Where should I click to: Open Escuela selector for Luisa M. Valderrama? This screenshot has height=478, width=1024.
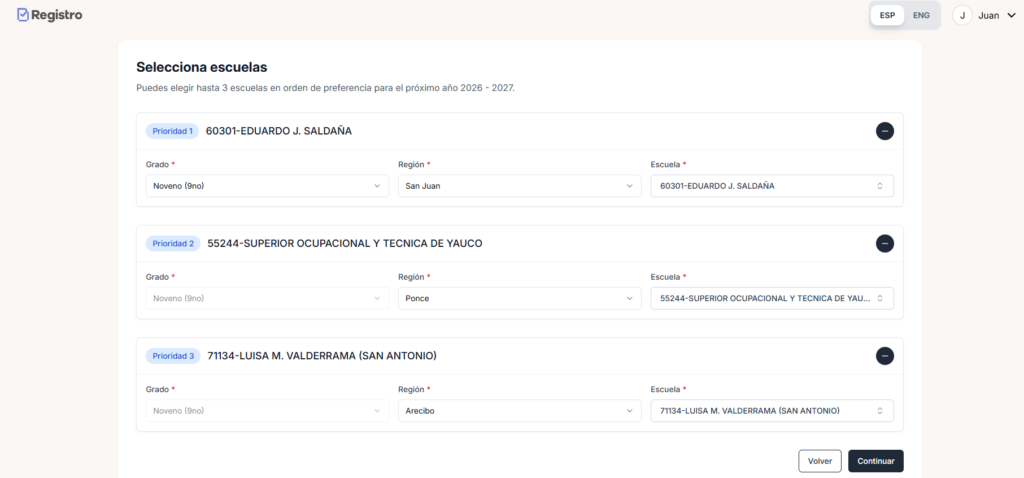771,411
